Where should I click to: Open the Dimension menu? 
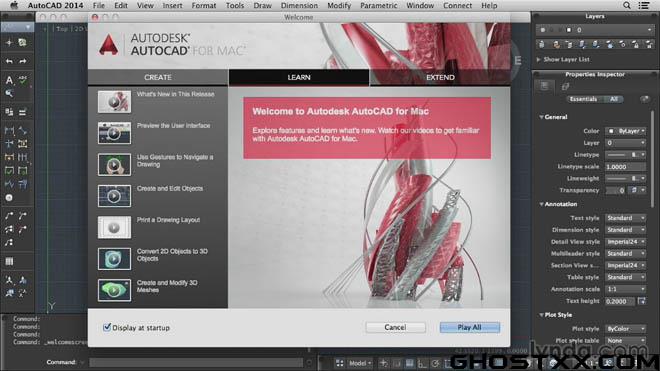[x=299, y=5]
